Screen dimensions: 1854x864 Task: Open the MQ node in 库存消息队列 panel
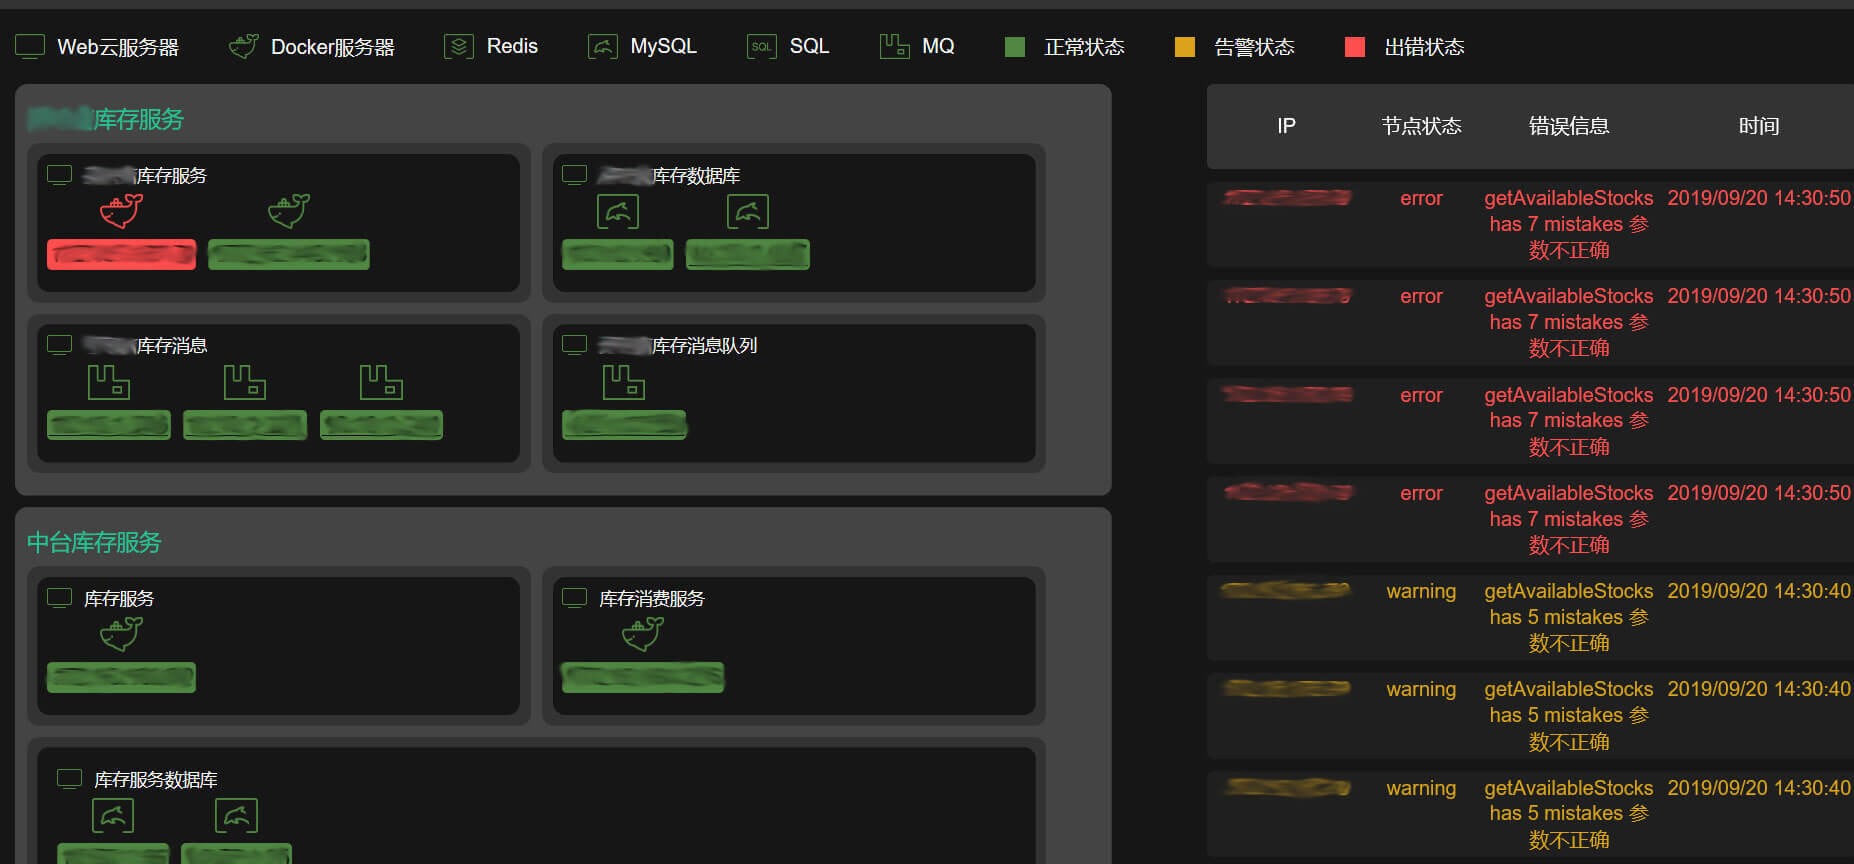click(x=623, y=382)
